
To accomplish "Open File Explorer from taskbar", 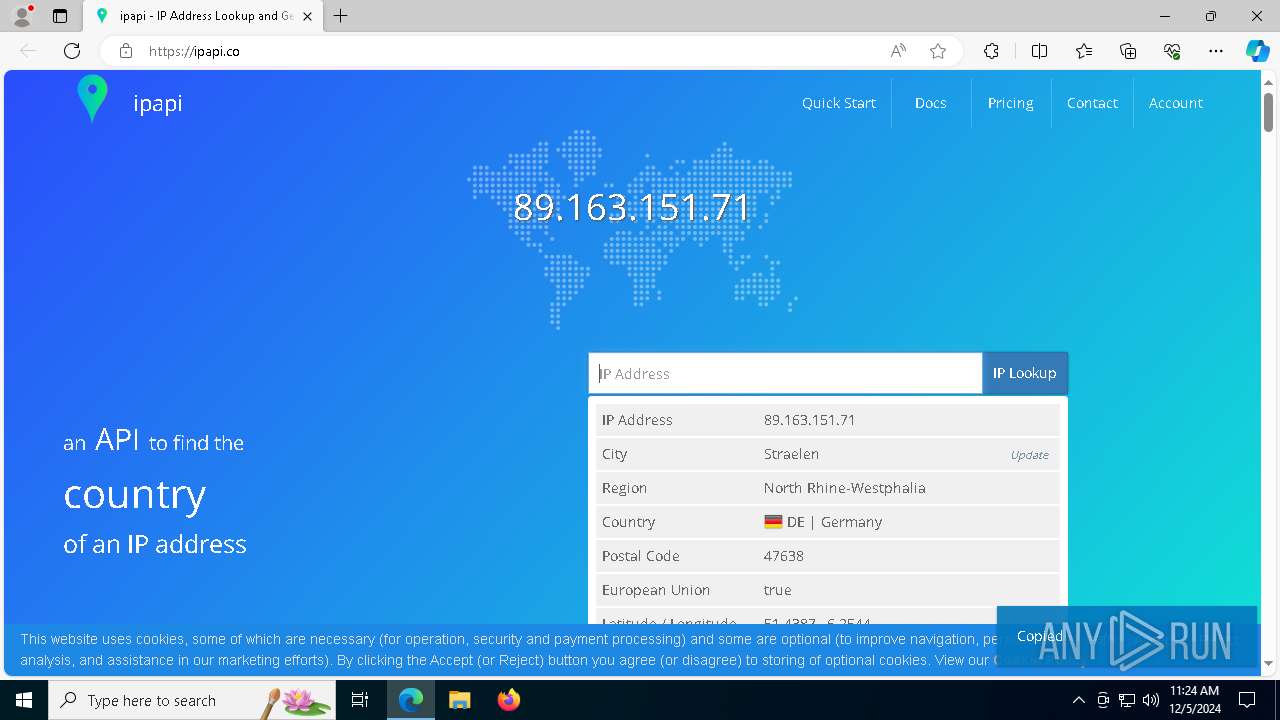I will click(x=459, y=700).
